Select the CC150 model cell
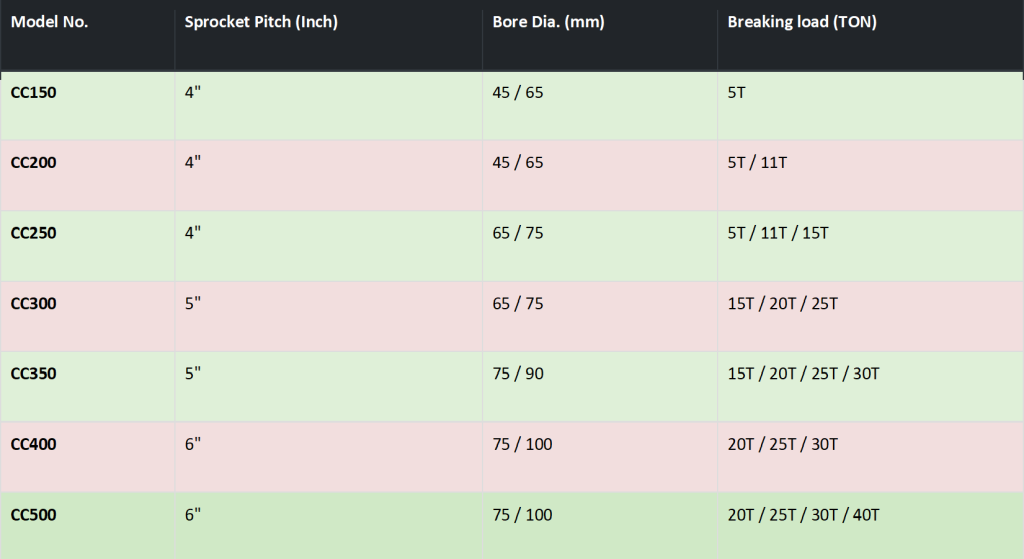The width and height of the screenshot is (1024, 559). coord(34,92)
